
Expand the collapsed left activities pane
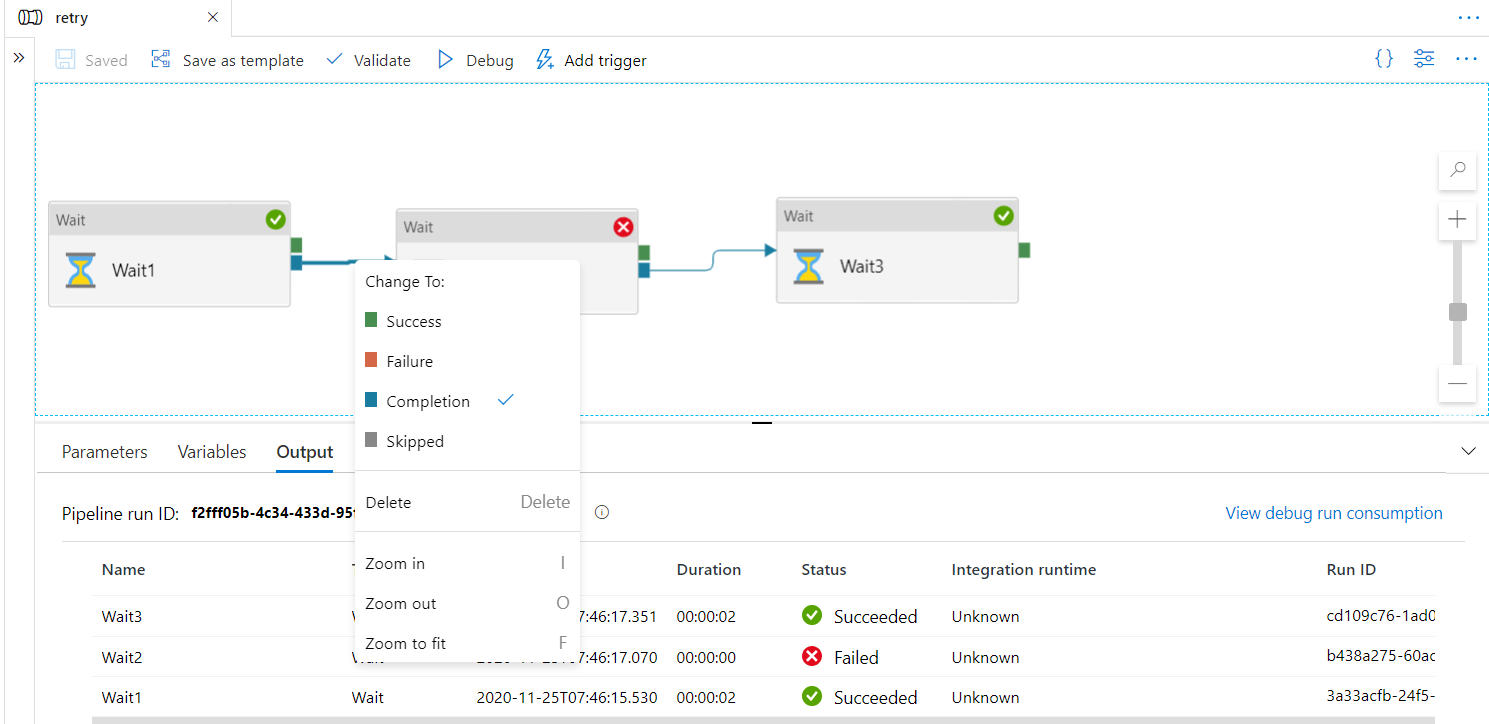pyautogui.click(x=18, y=58)
